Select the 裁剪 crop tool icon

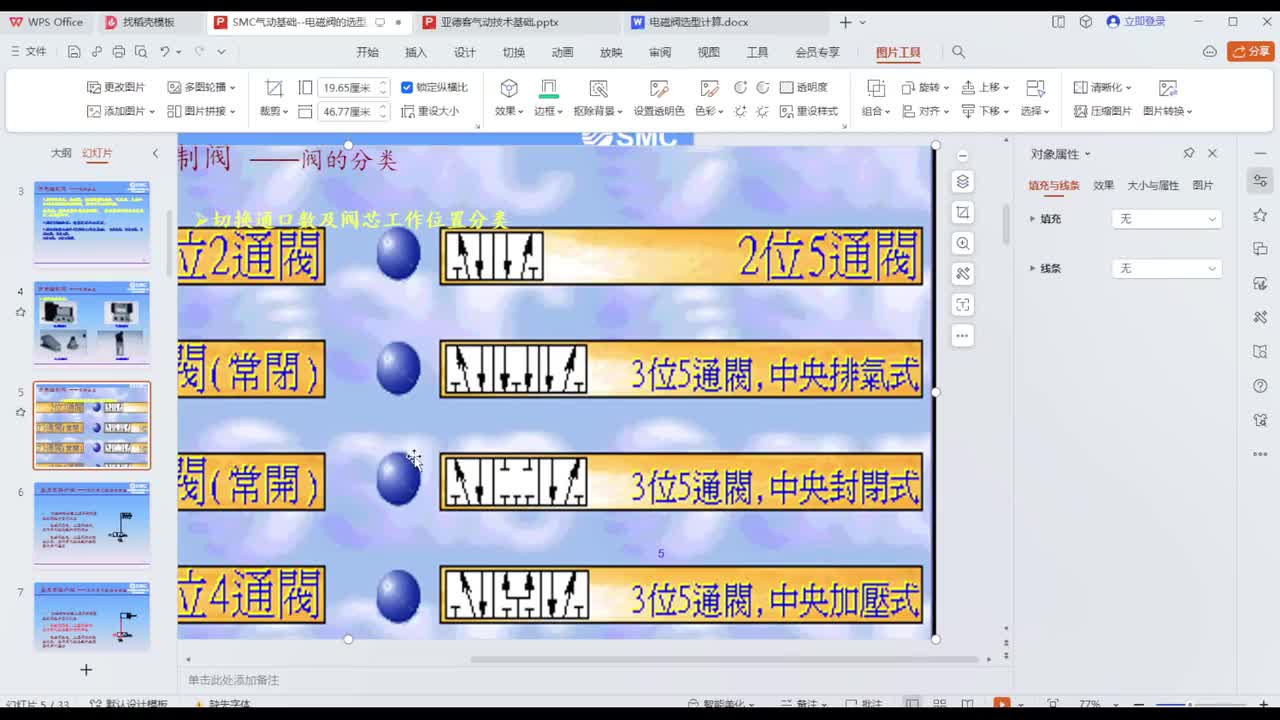coord(274,89)
